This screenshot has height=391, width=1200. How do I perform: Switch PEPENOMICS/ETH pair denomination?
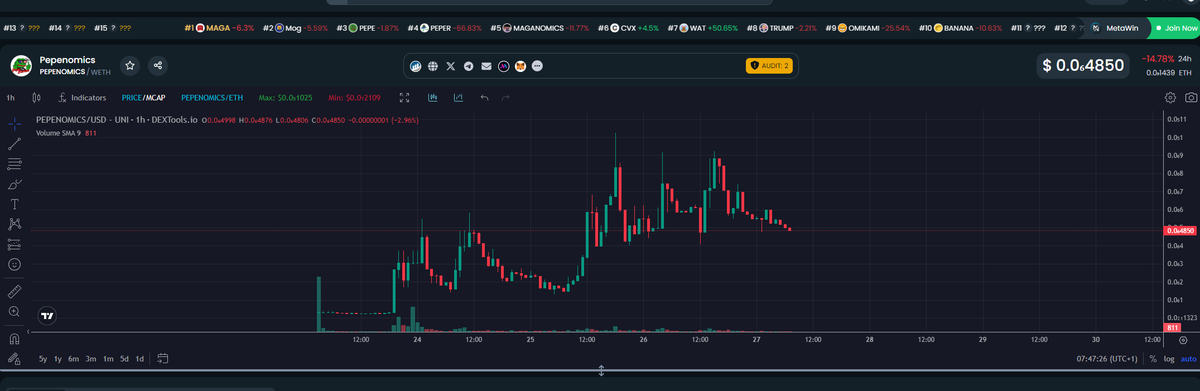coord(212,97)
